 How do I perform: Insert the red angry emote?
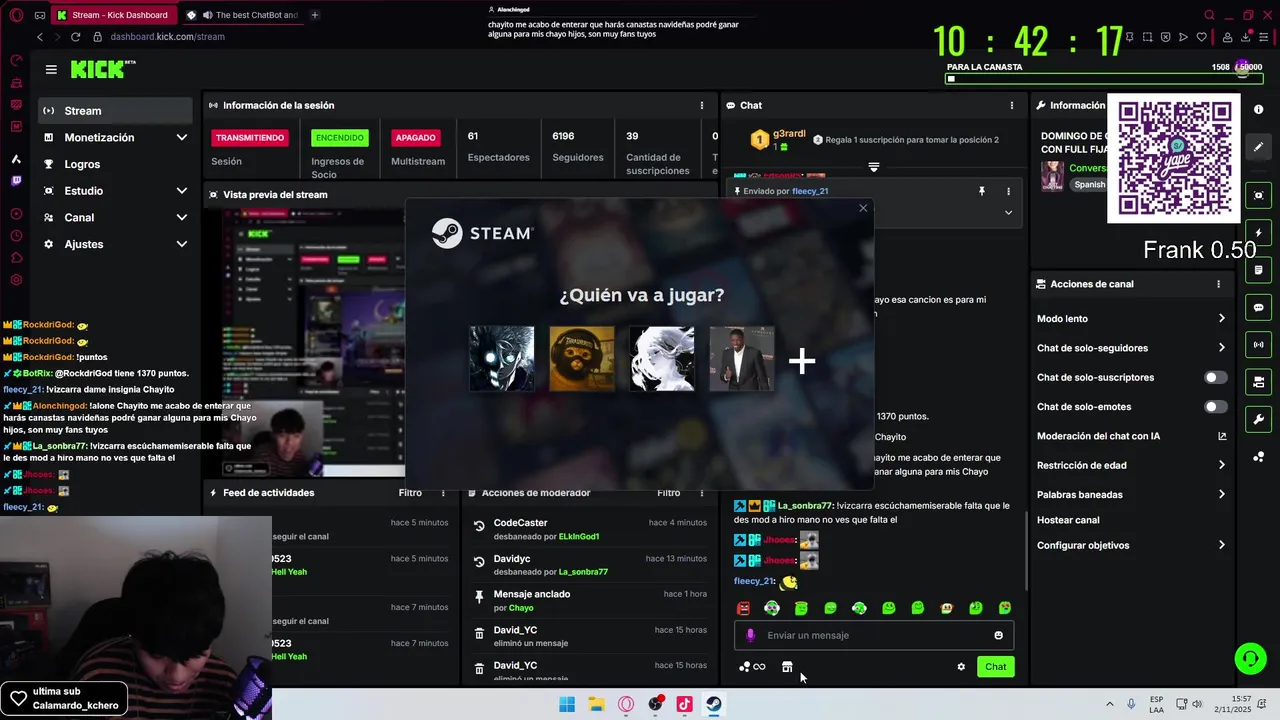point(743,608)
